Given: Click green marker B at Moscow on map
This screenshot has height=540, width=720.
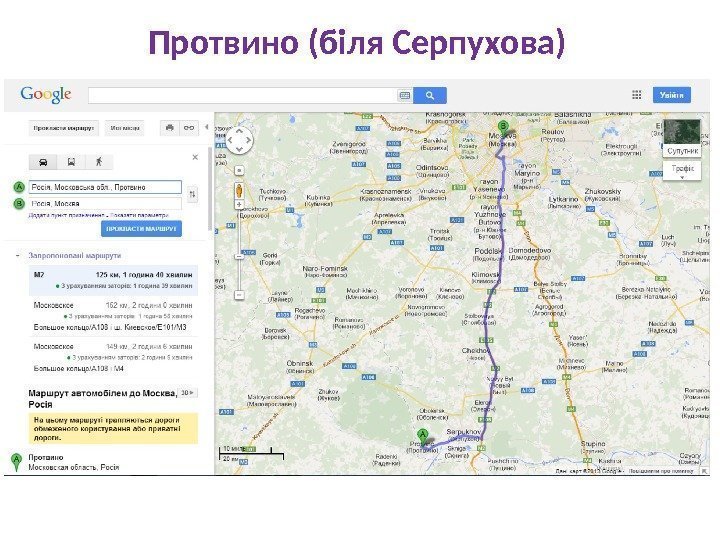Looking at the screenshot, I should [503, 129].
